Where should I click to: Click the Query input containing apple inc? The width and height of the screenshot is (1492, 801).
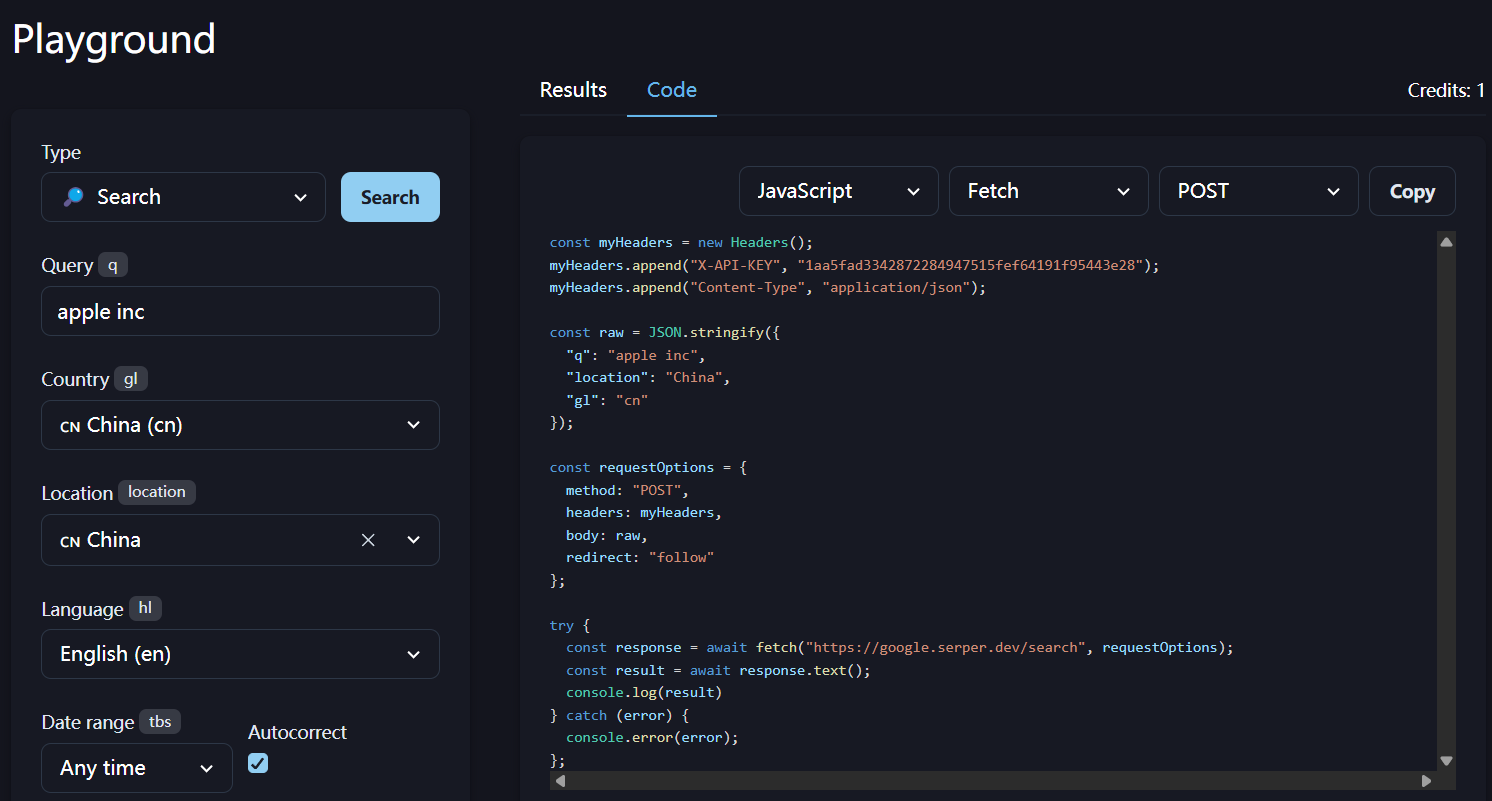click(240, 312)
